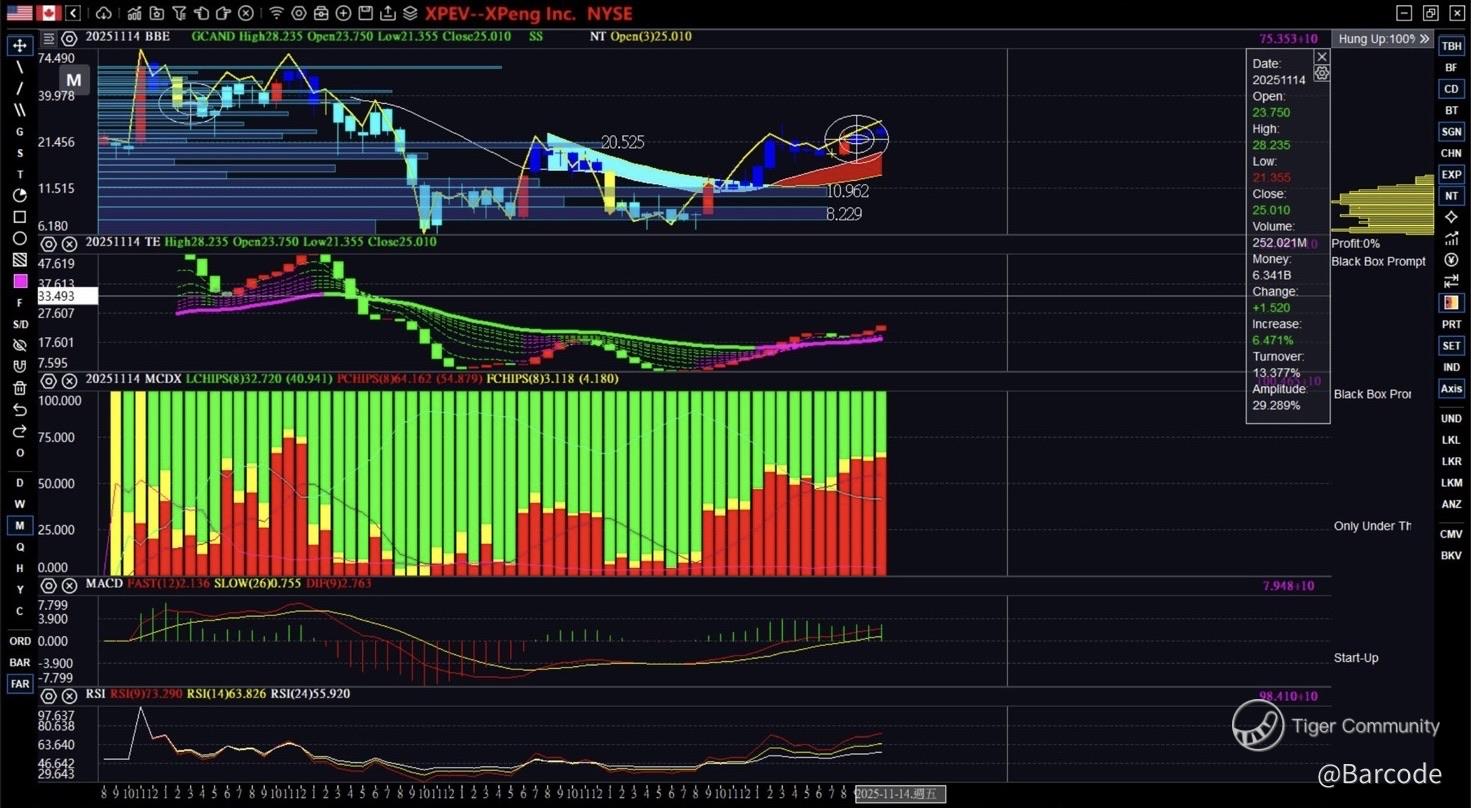1471x808 pixels.
Task: Click the yen currency icon in right sidebar
Action: pos(1451,260)
